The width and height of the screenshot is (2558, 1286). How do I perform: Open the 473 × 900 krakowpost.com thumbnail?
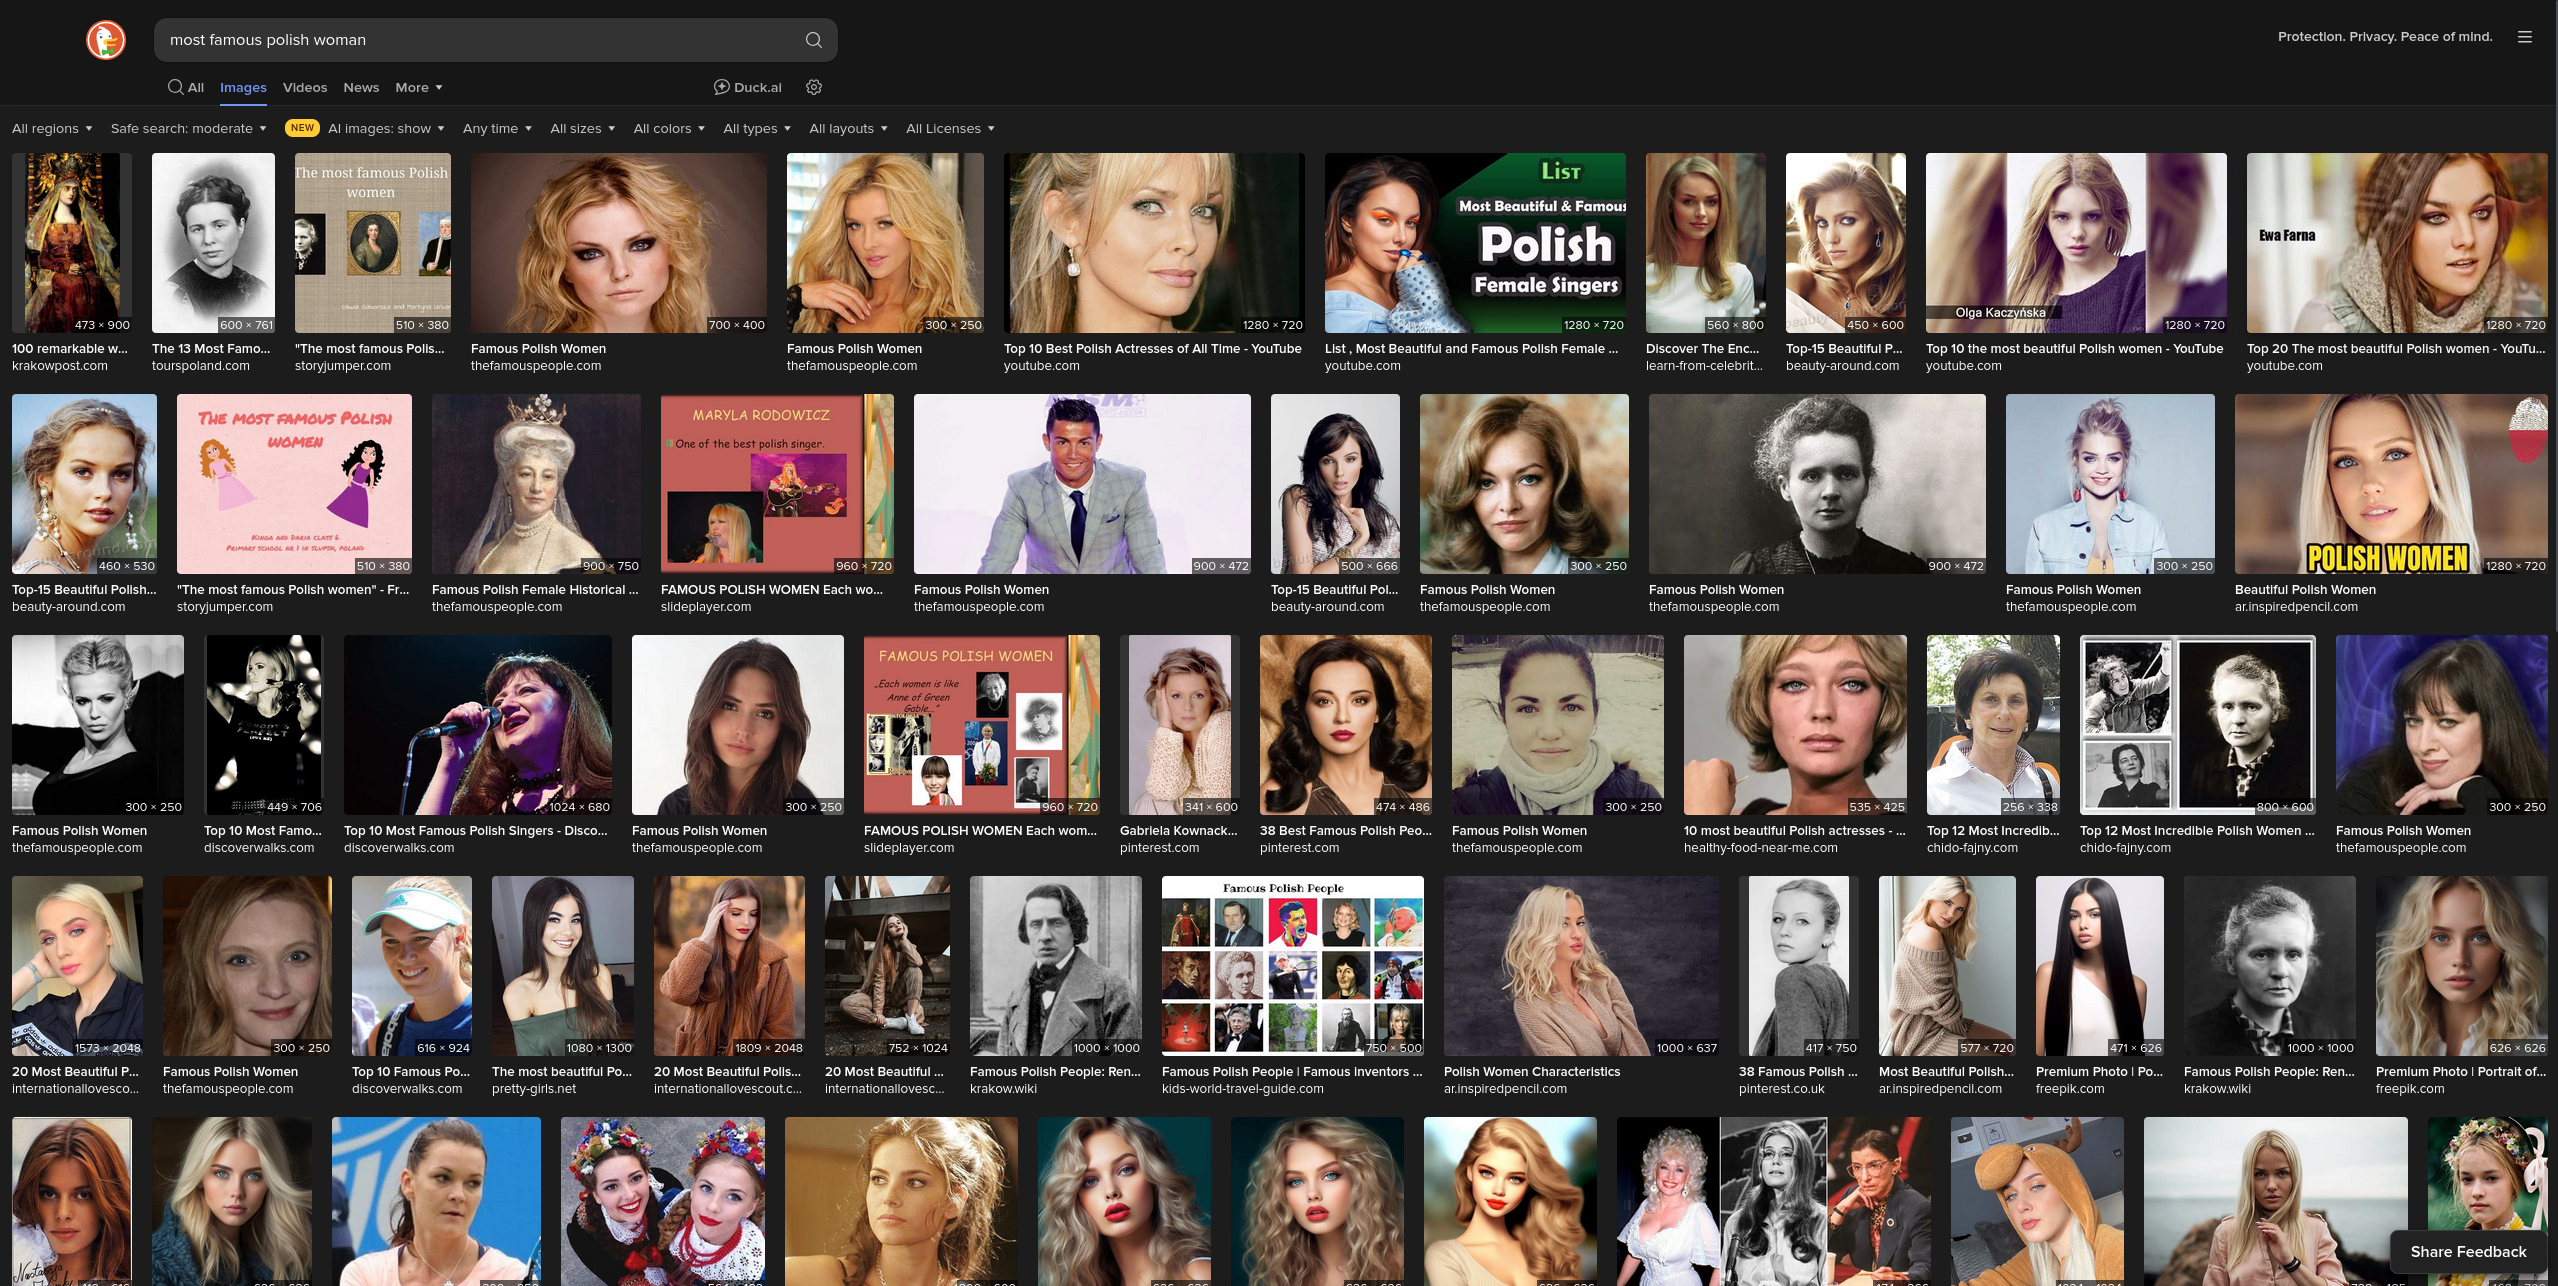72,243
